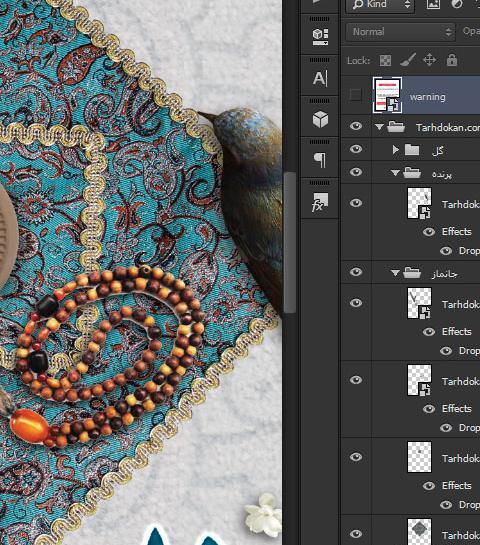480x545 pixels.
Task: Toggle Effects eye of third جانماز layer
Action: click(x=429, y=486)
